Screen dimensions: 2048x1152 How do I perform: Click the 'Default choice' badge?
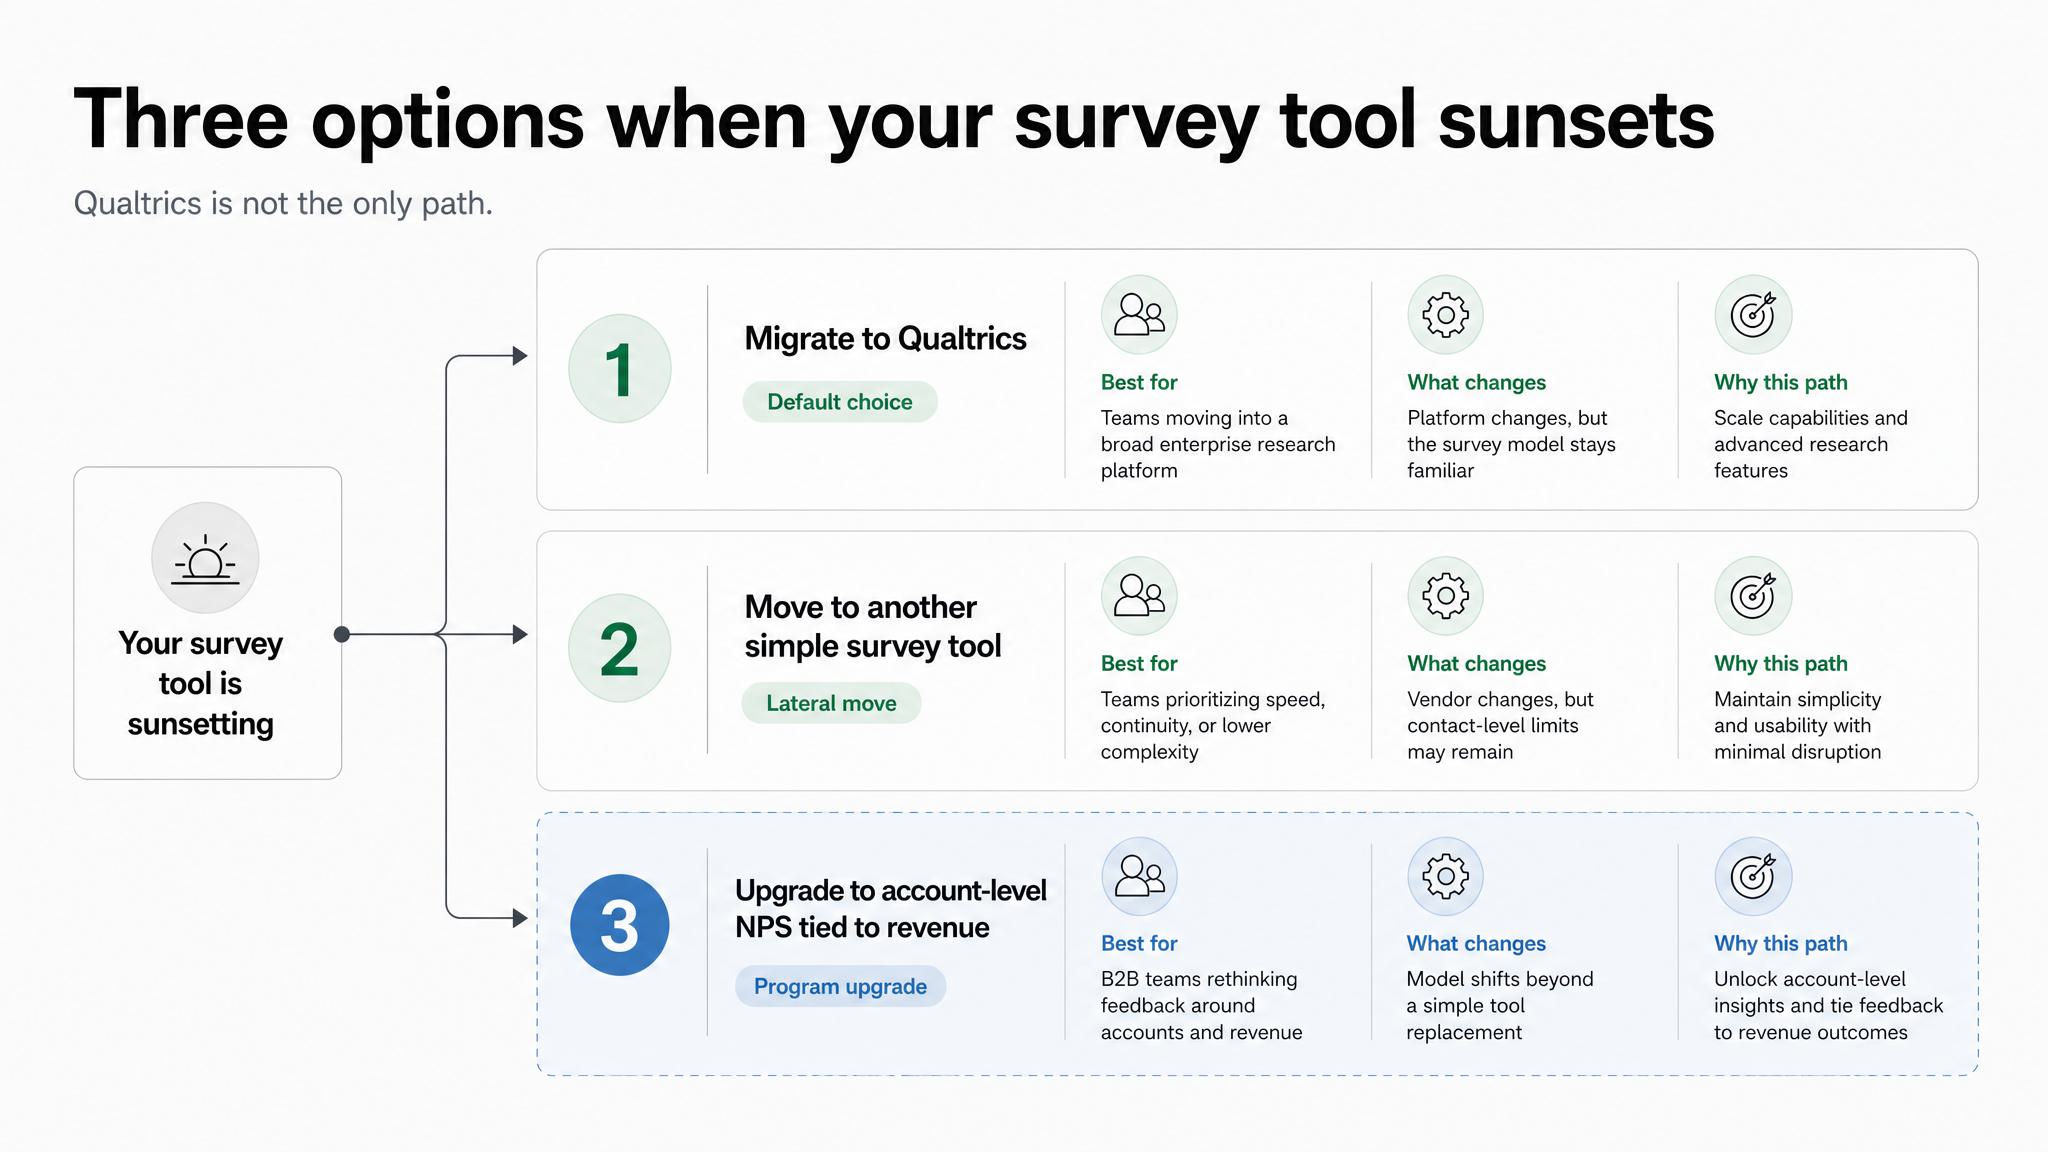[840, 402]
